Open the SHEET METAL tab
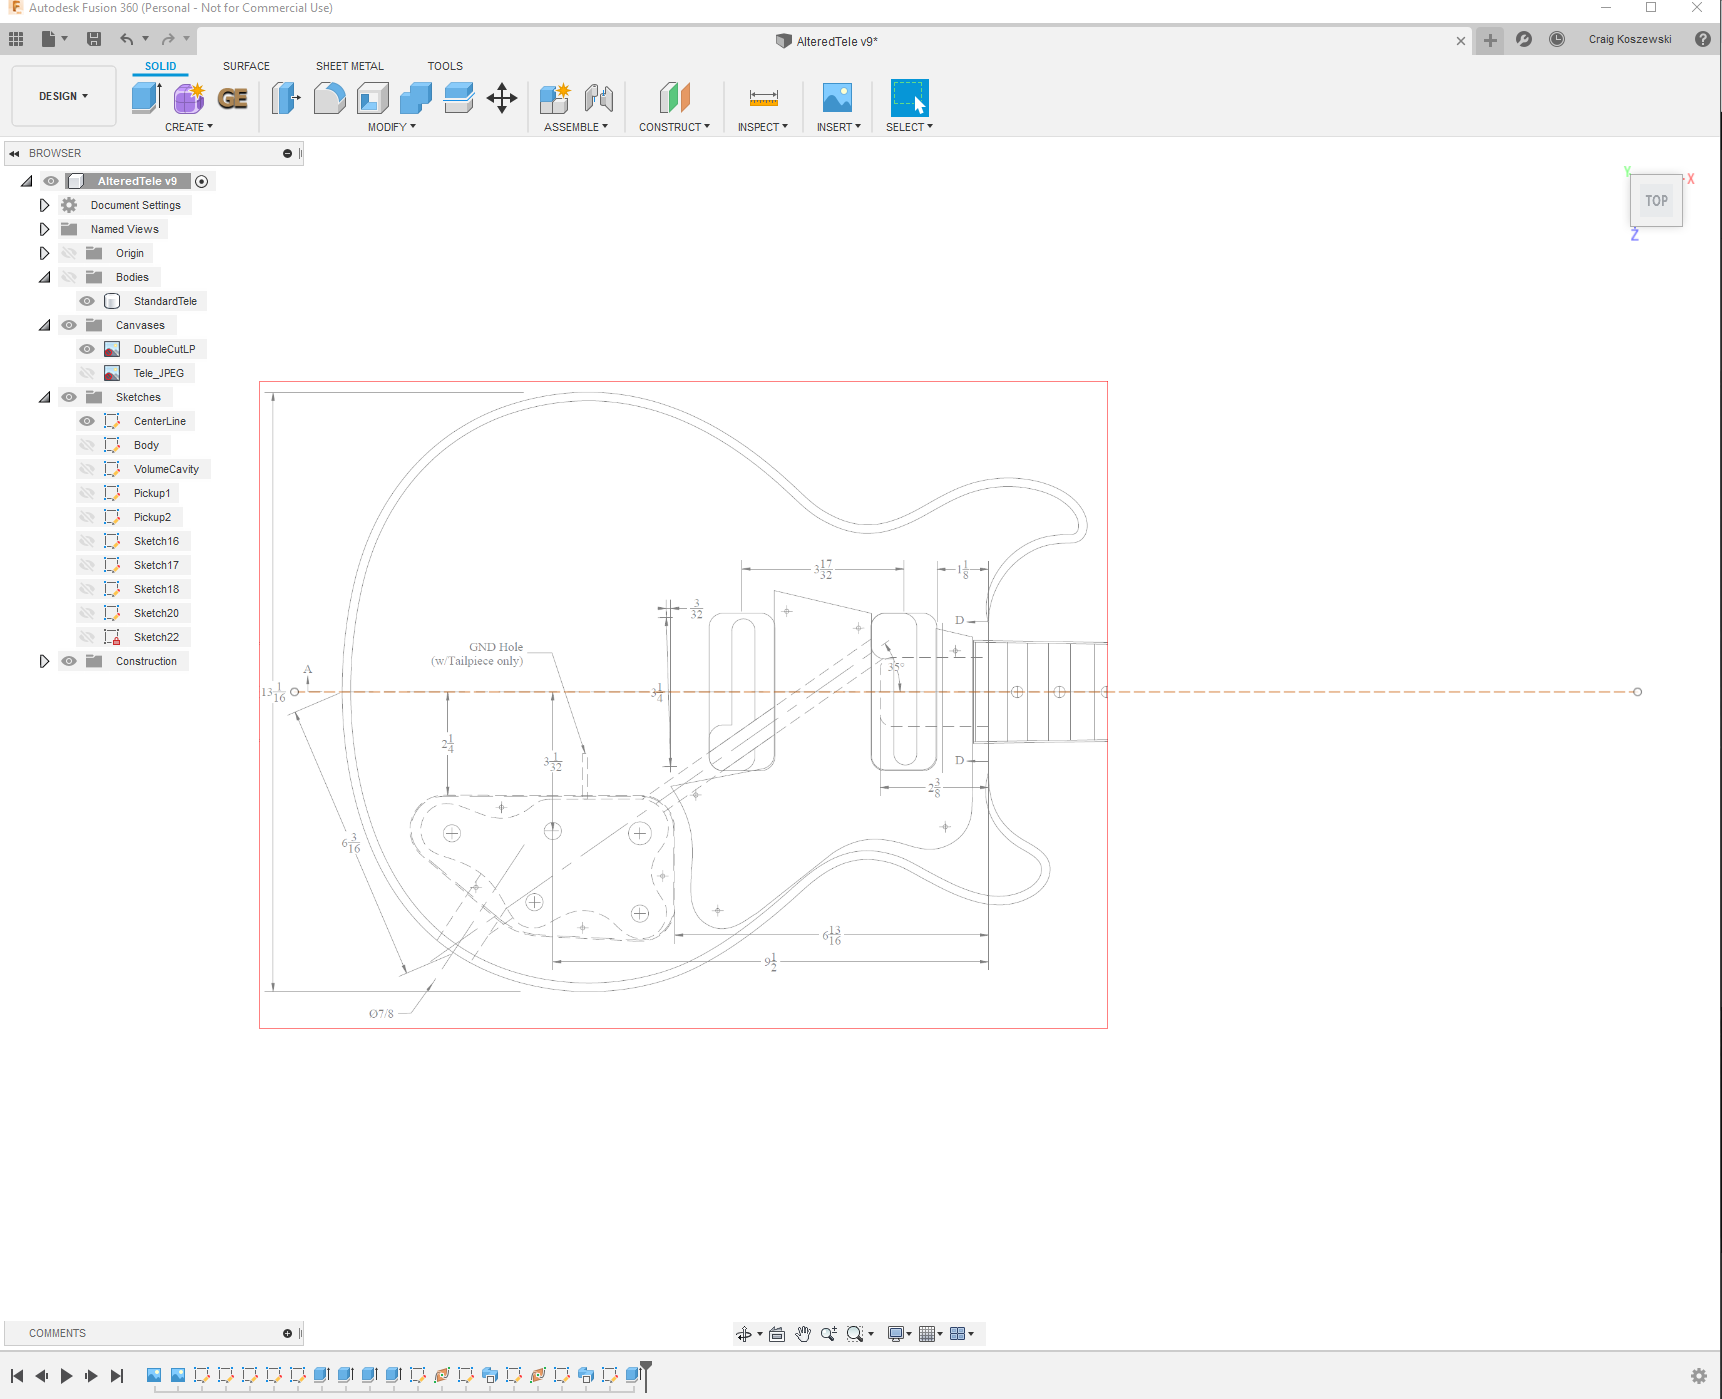 click(349, 66)
